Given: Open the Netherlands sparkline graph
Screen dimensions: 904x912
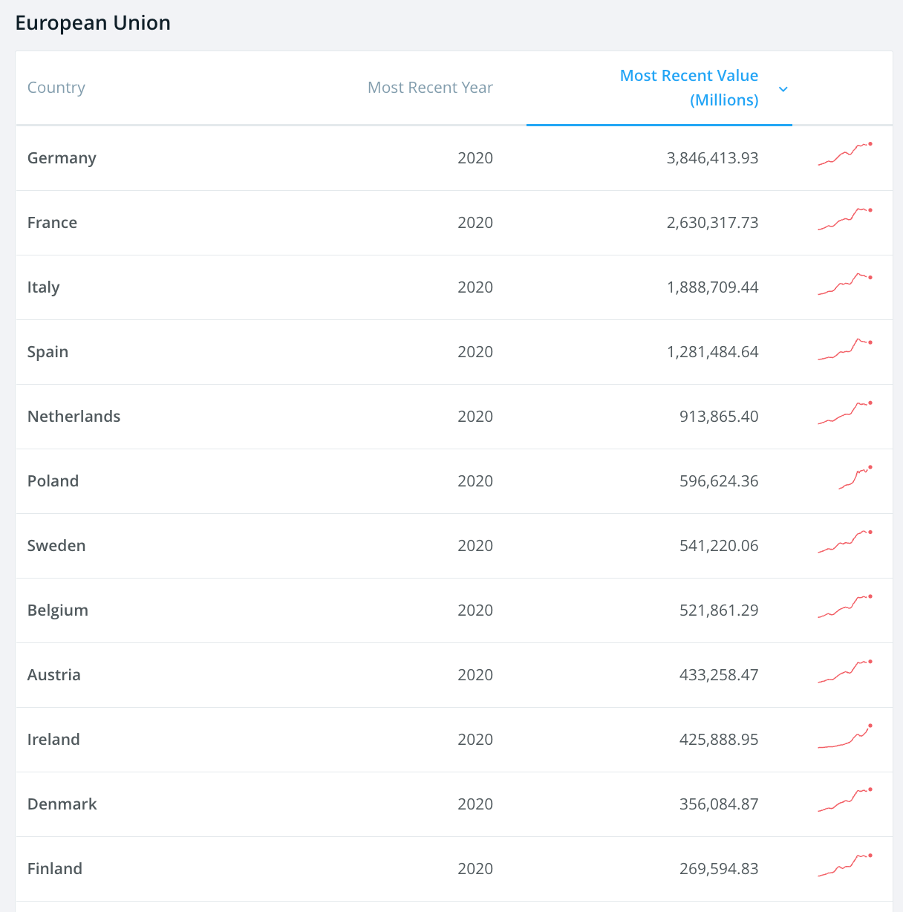Looking at the screenshot, I should point(845,413).
